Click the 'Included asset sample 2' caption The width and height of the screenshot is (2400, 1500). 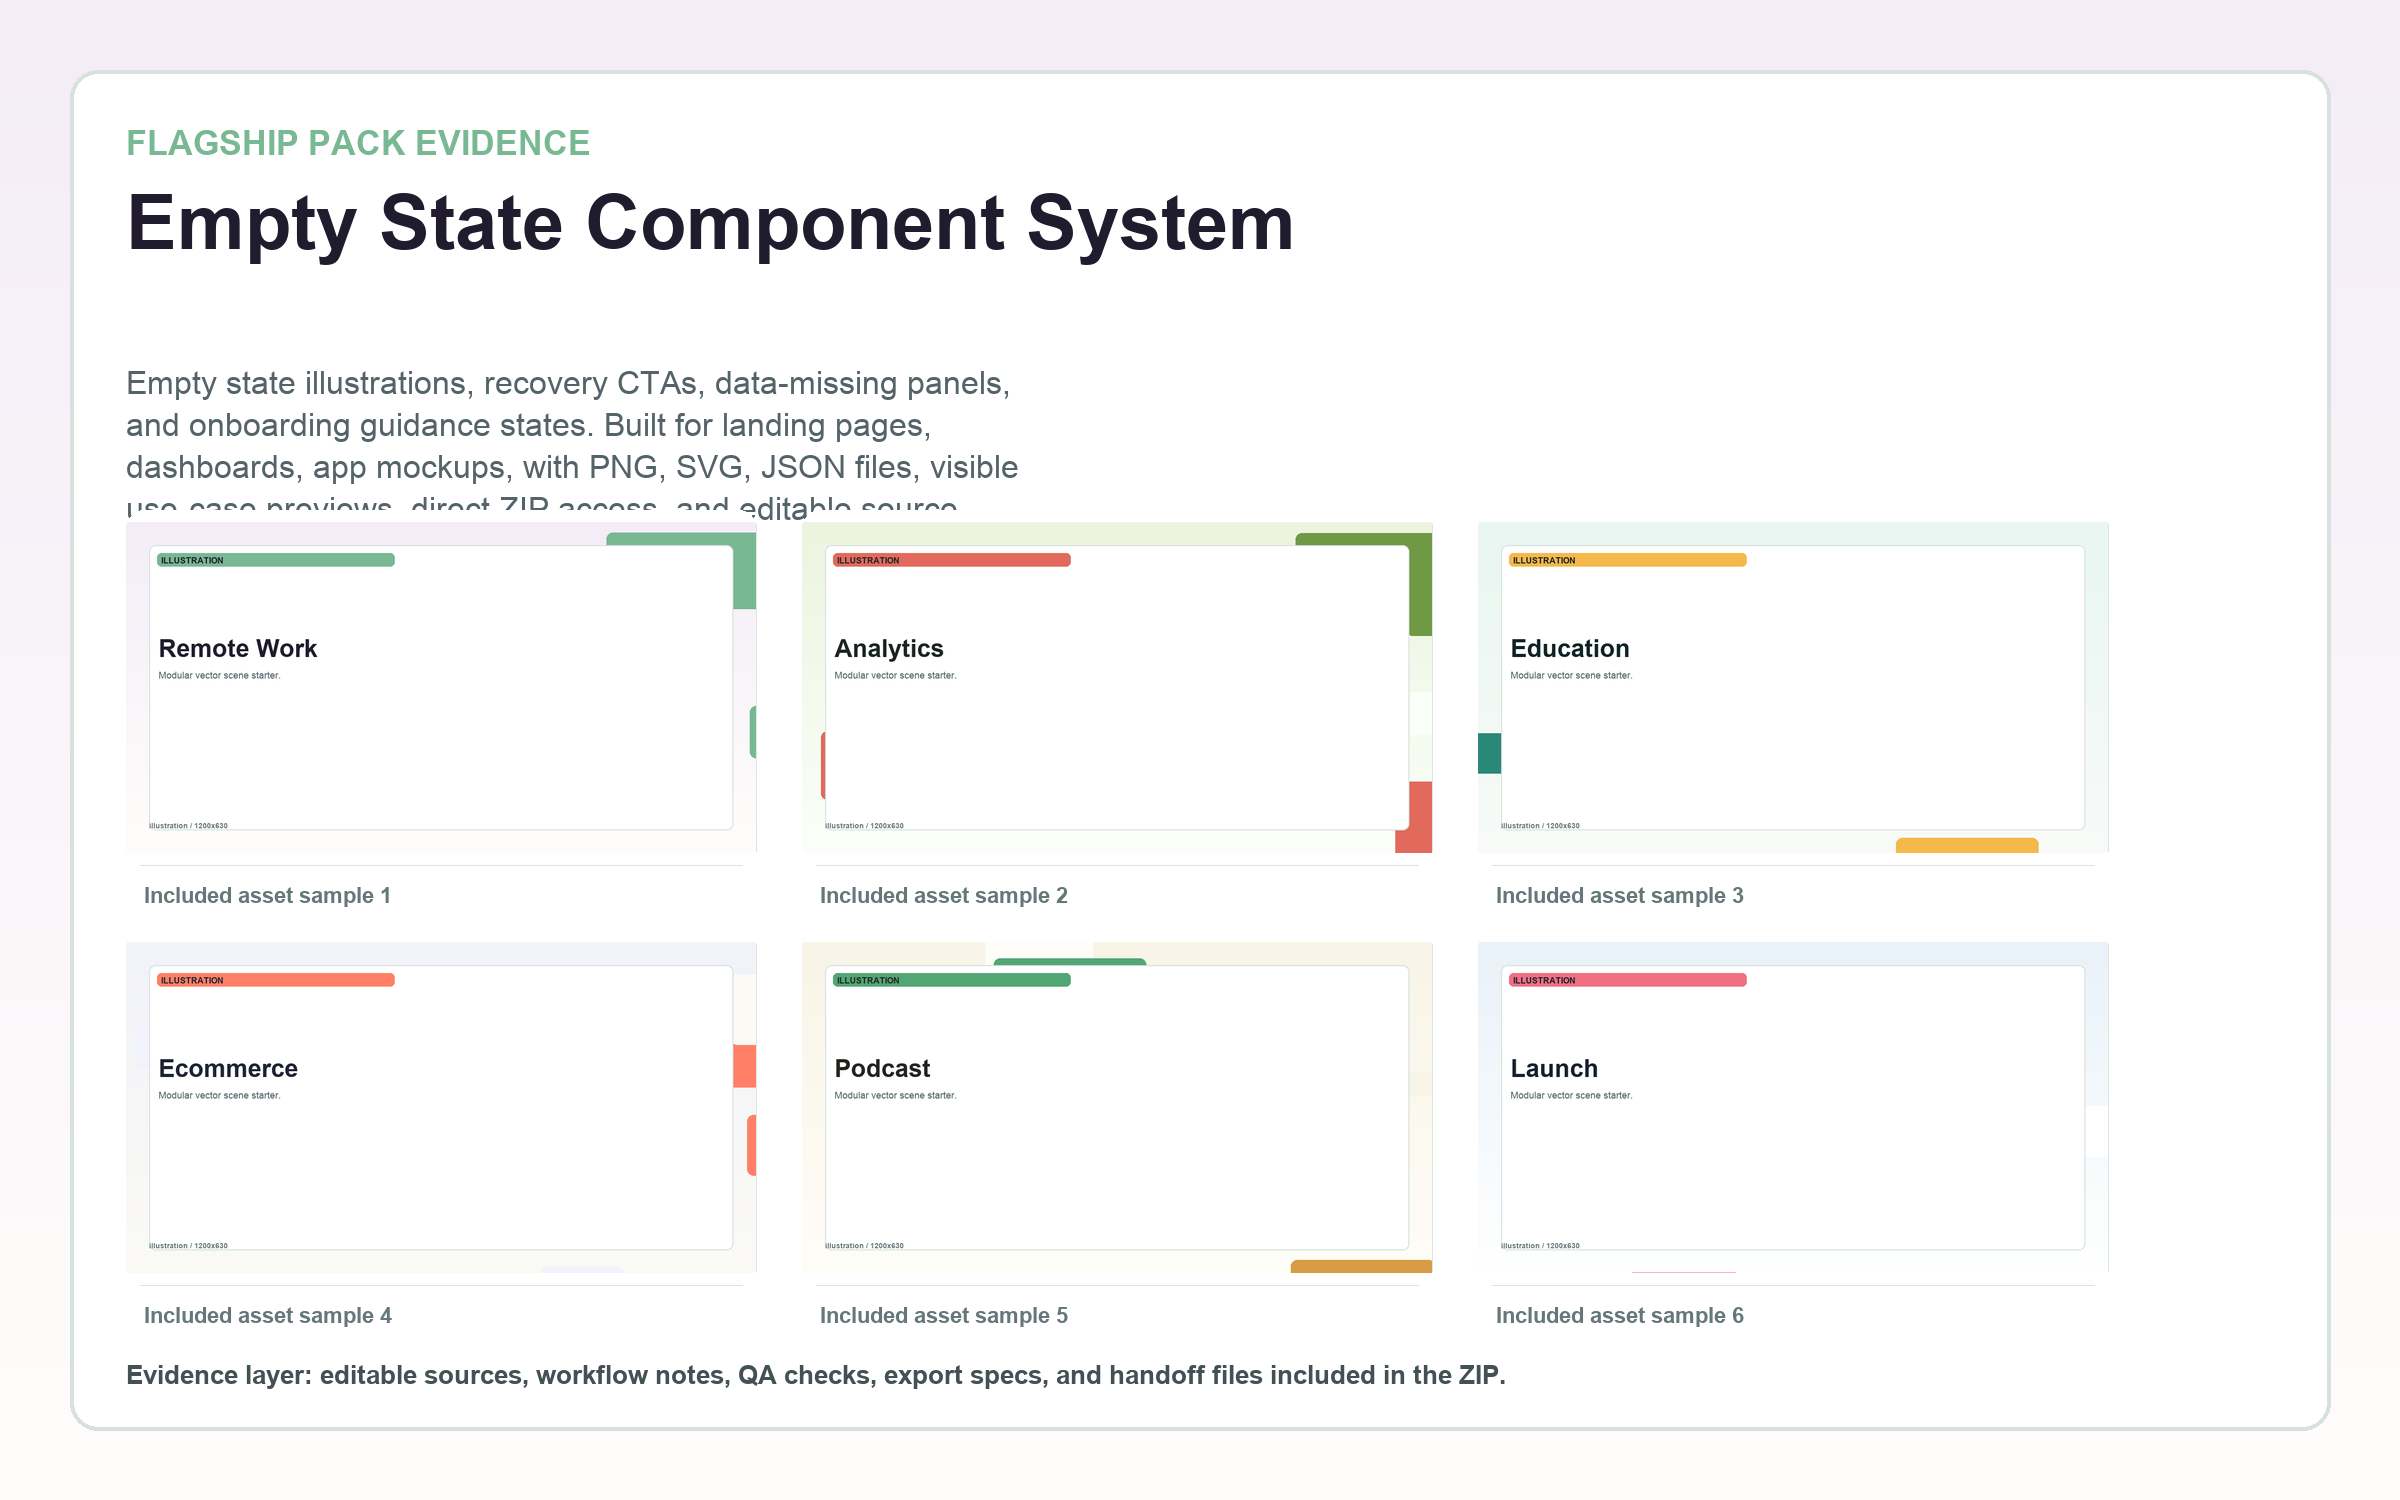[943, 896]
